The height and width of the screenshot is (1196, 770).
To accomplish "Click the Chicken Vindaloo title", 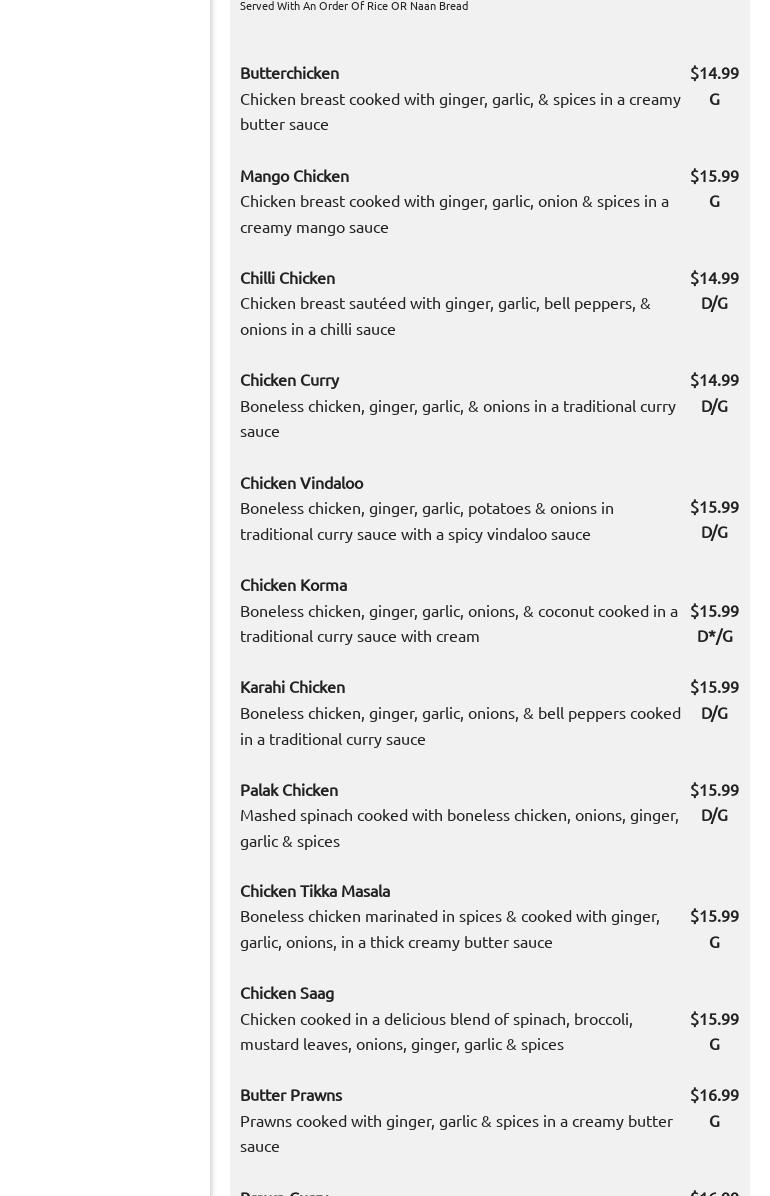I will click(301, 483).
